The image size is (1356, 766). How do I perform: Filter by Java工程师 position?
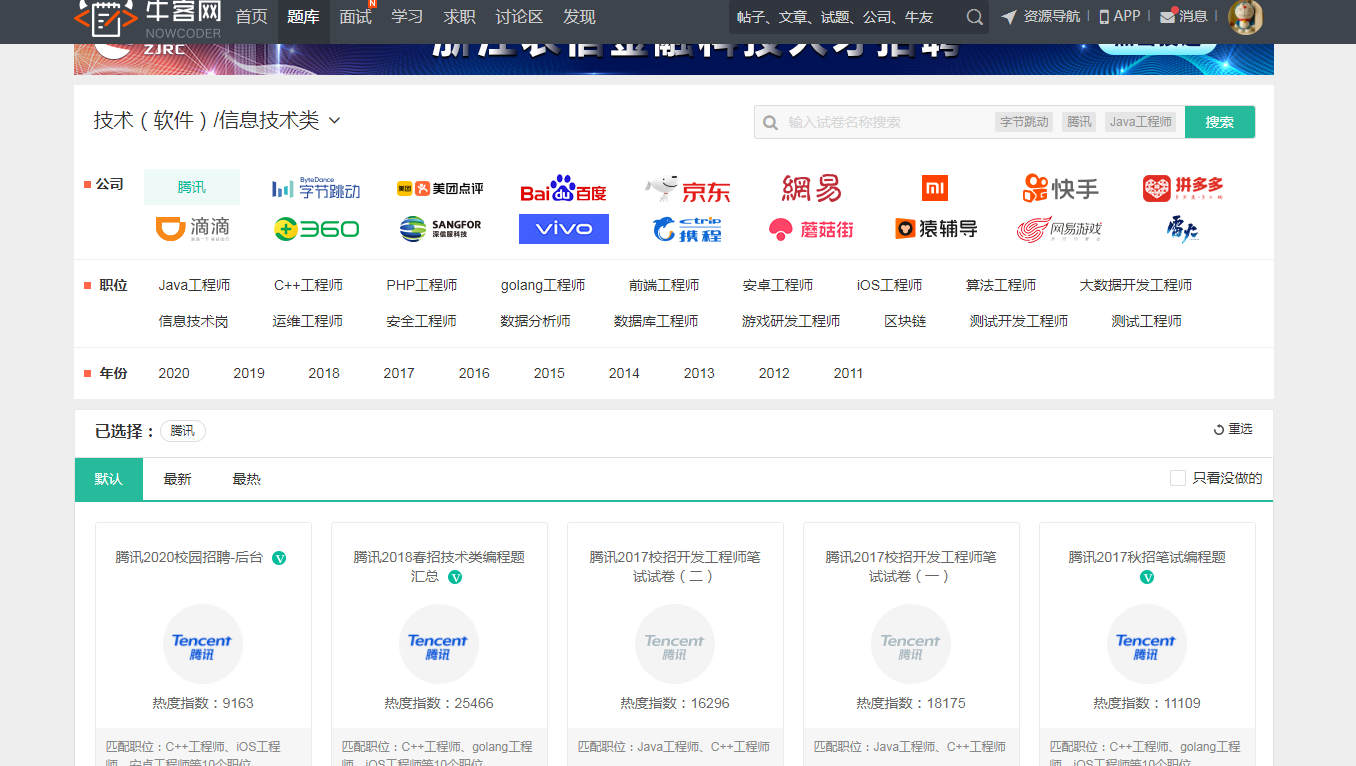pos(194,285)
